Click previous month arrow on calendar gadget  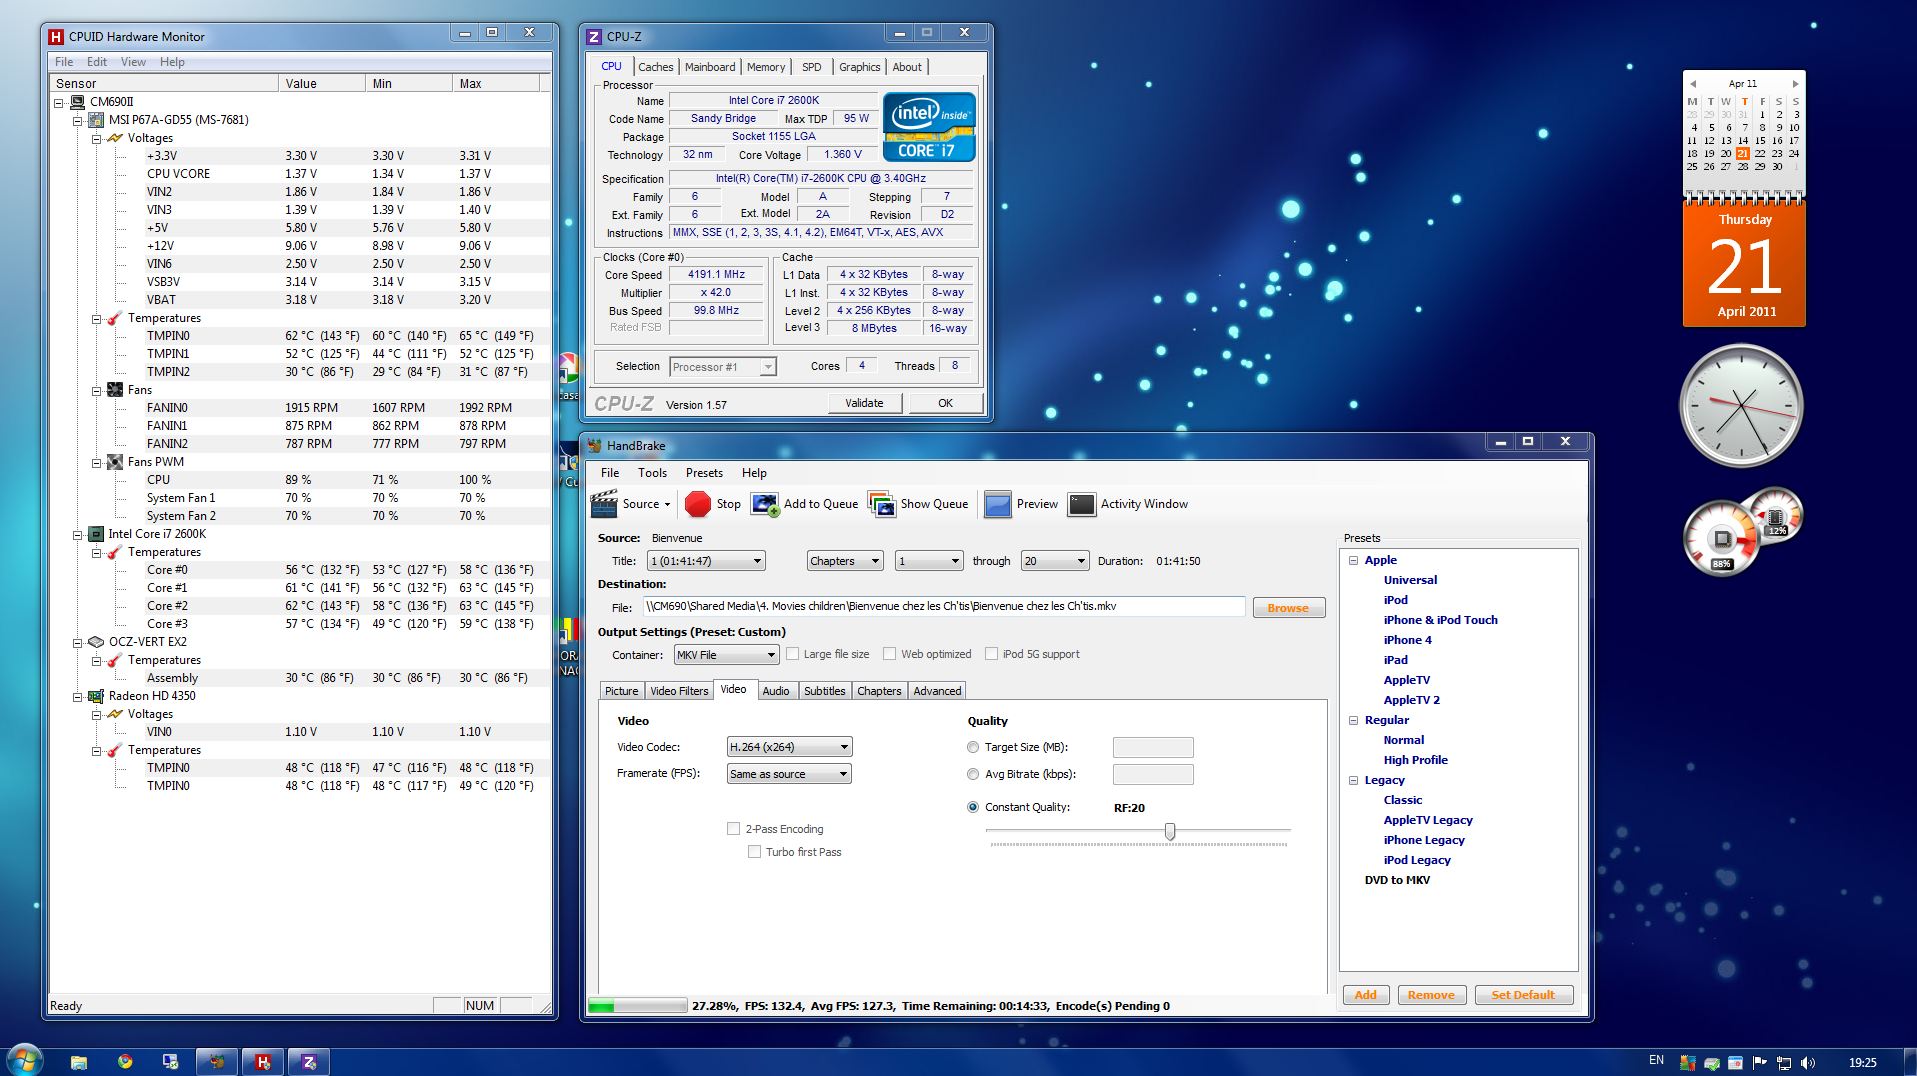click(x=1692, y=84)
